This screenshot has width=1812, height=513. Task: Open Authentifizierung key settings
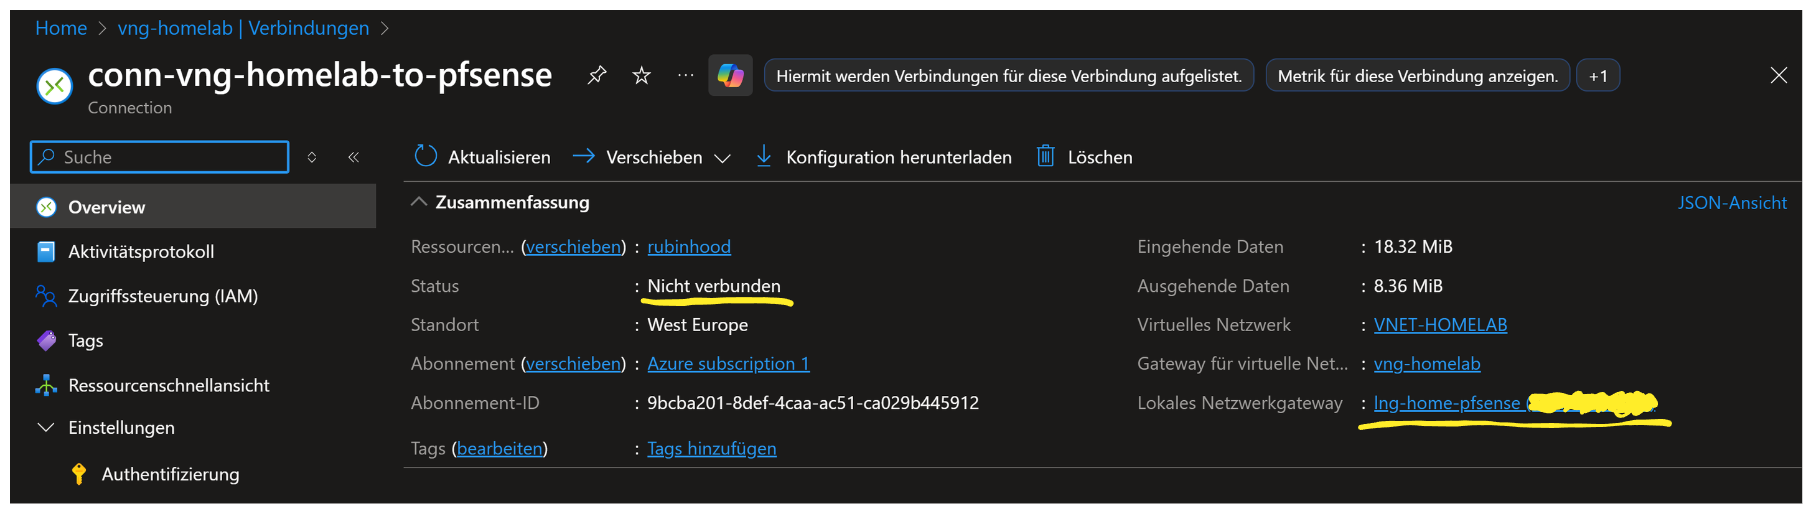click(170, 474)
